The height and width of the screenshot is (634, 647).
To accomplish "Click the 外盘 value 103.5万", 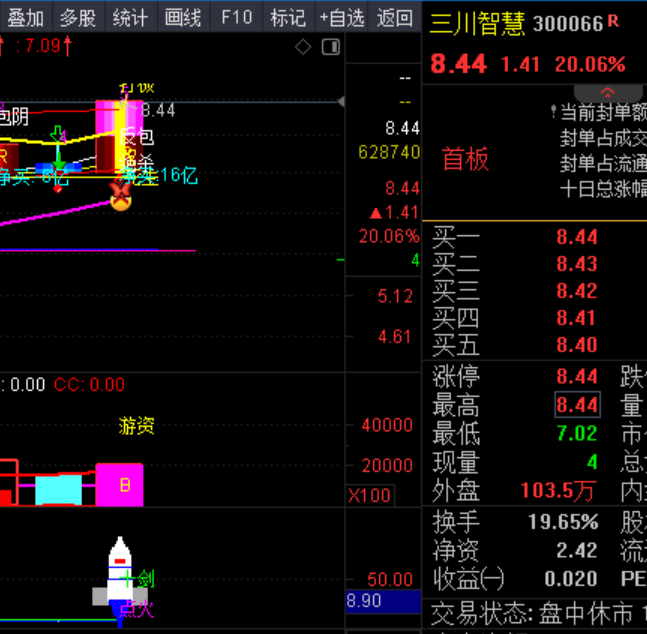I will click(558, 490).
